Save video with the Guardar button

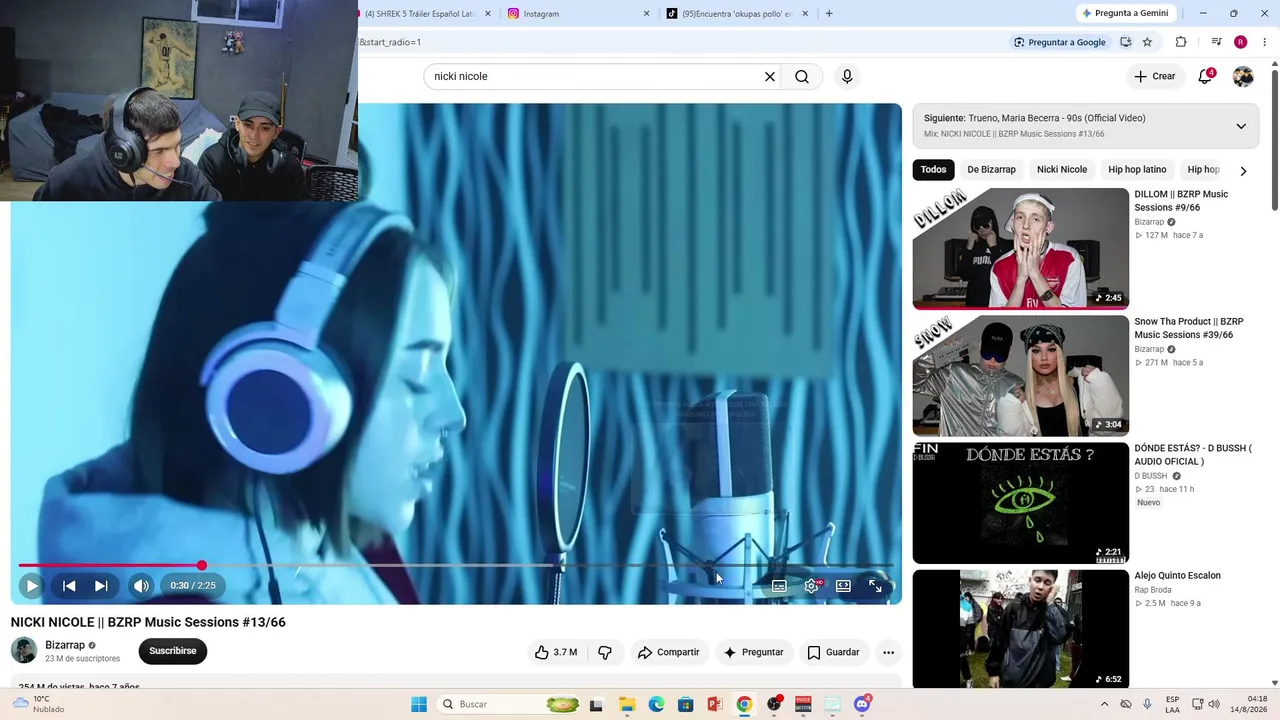pyautogui.click(x=834, y=652)
